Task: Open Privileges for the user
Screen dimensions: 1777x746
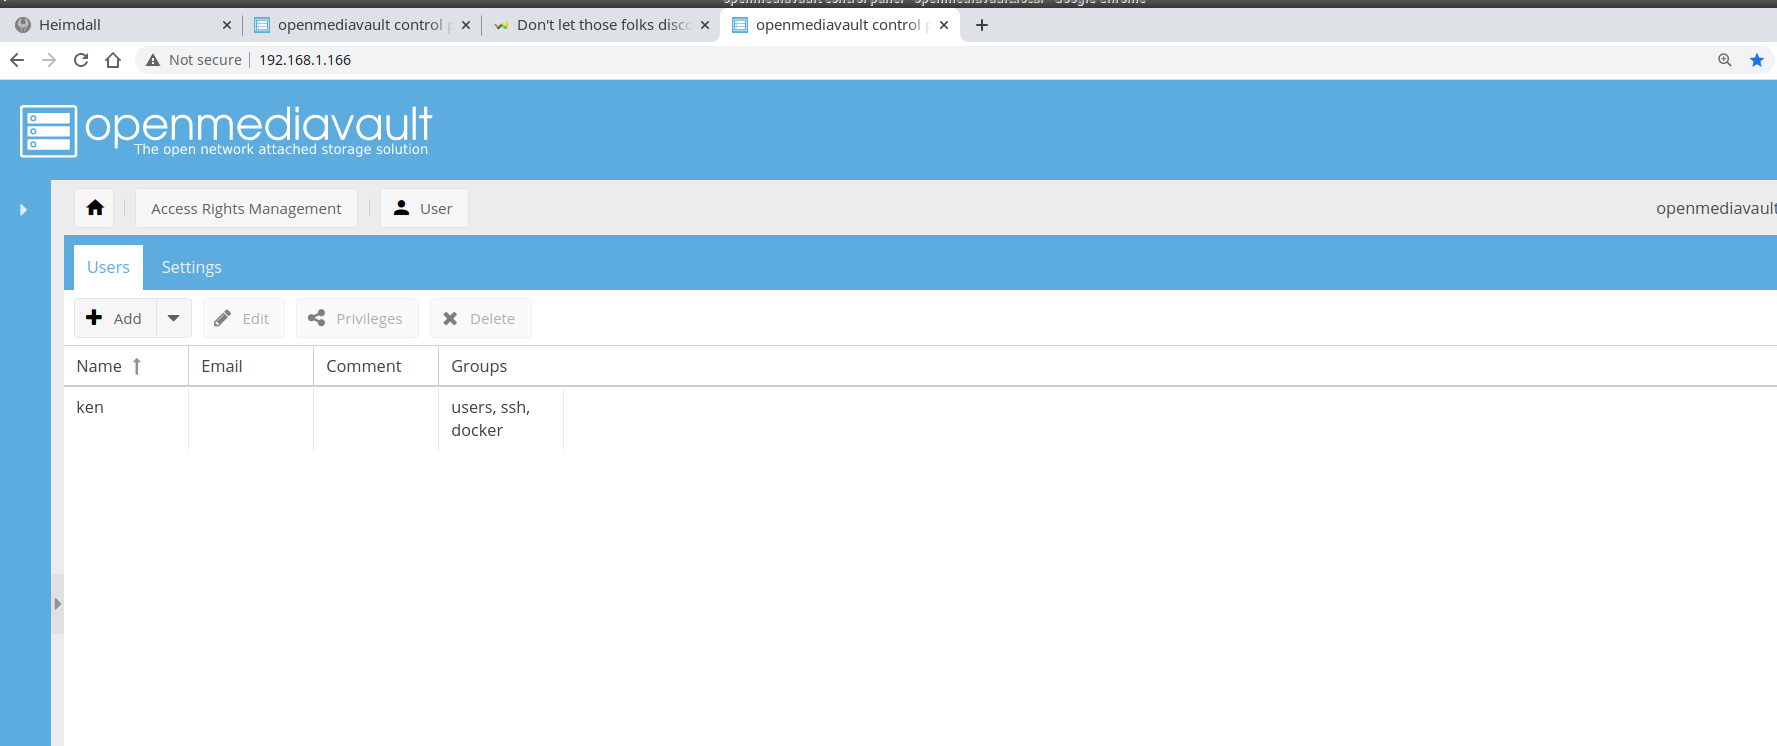Action: [x=356, y=318]
